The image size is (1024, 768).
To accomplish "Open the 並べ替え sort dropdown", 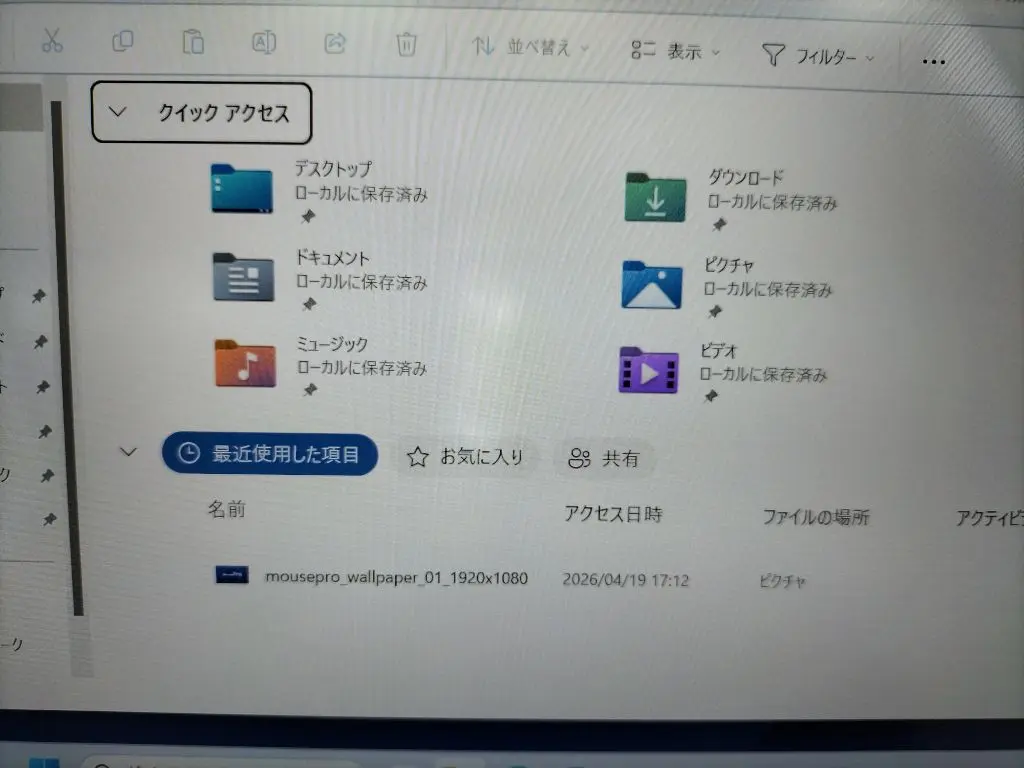I will [530, 48].
